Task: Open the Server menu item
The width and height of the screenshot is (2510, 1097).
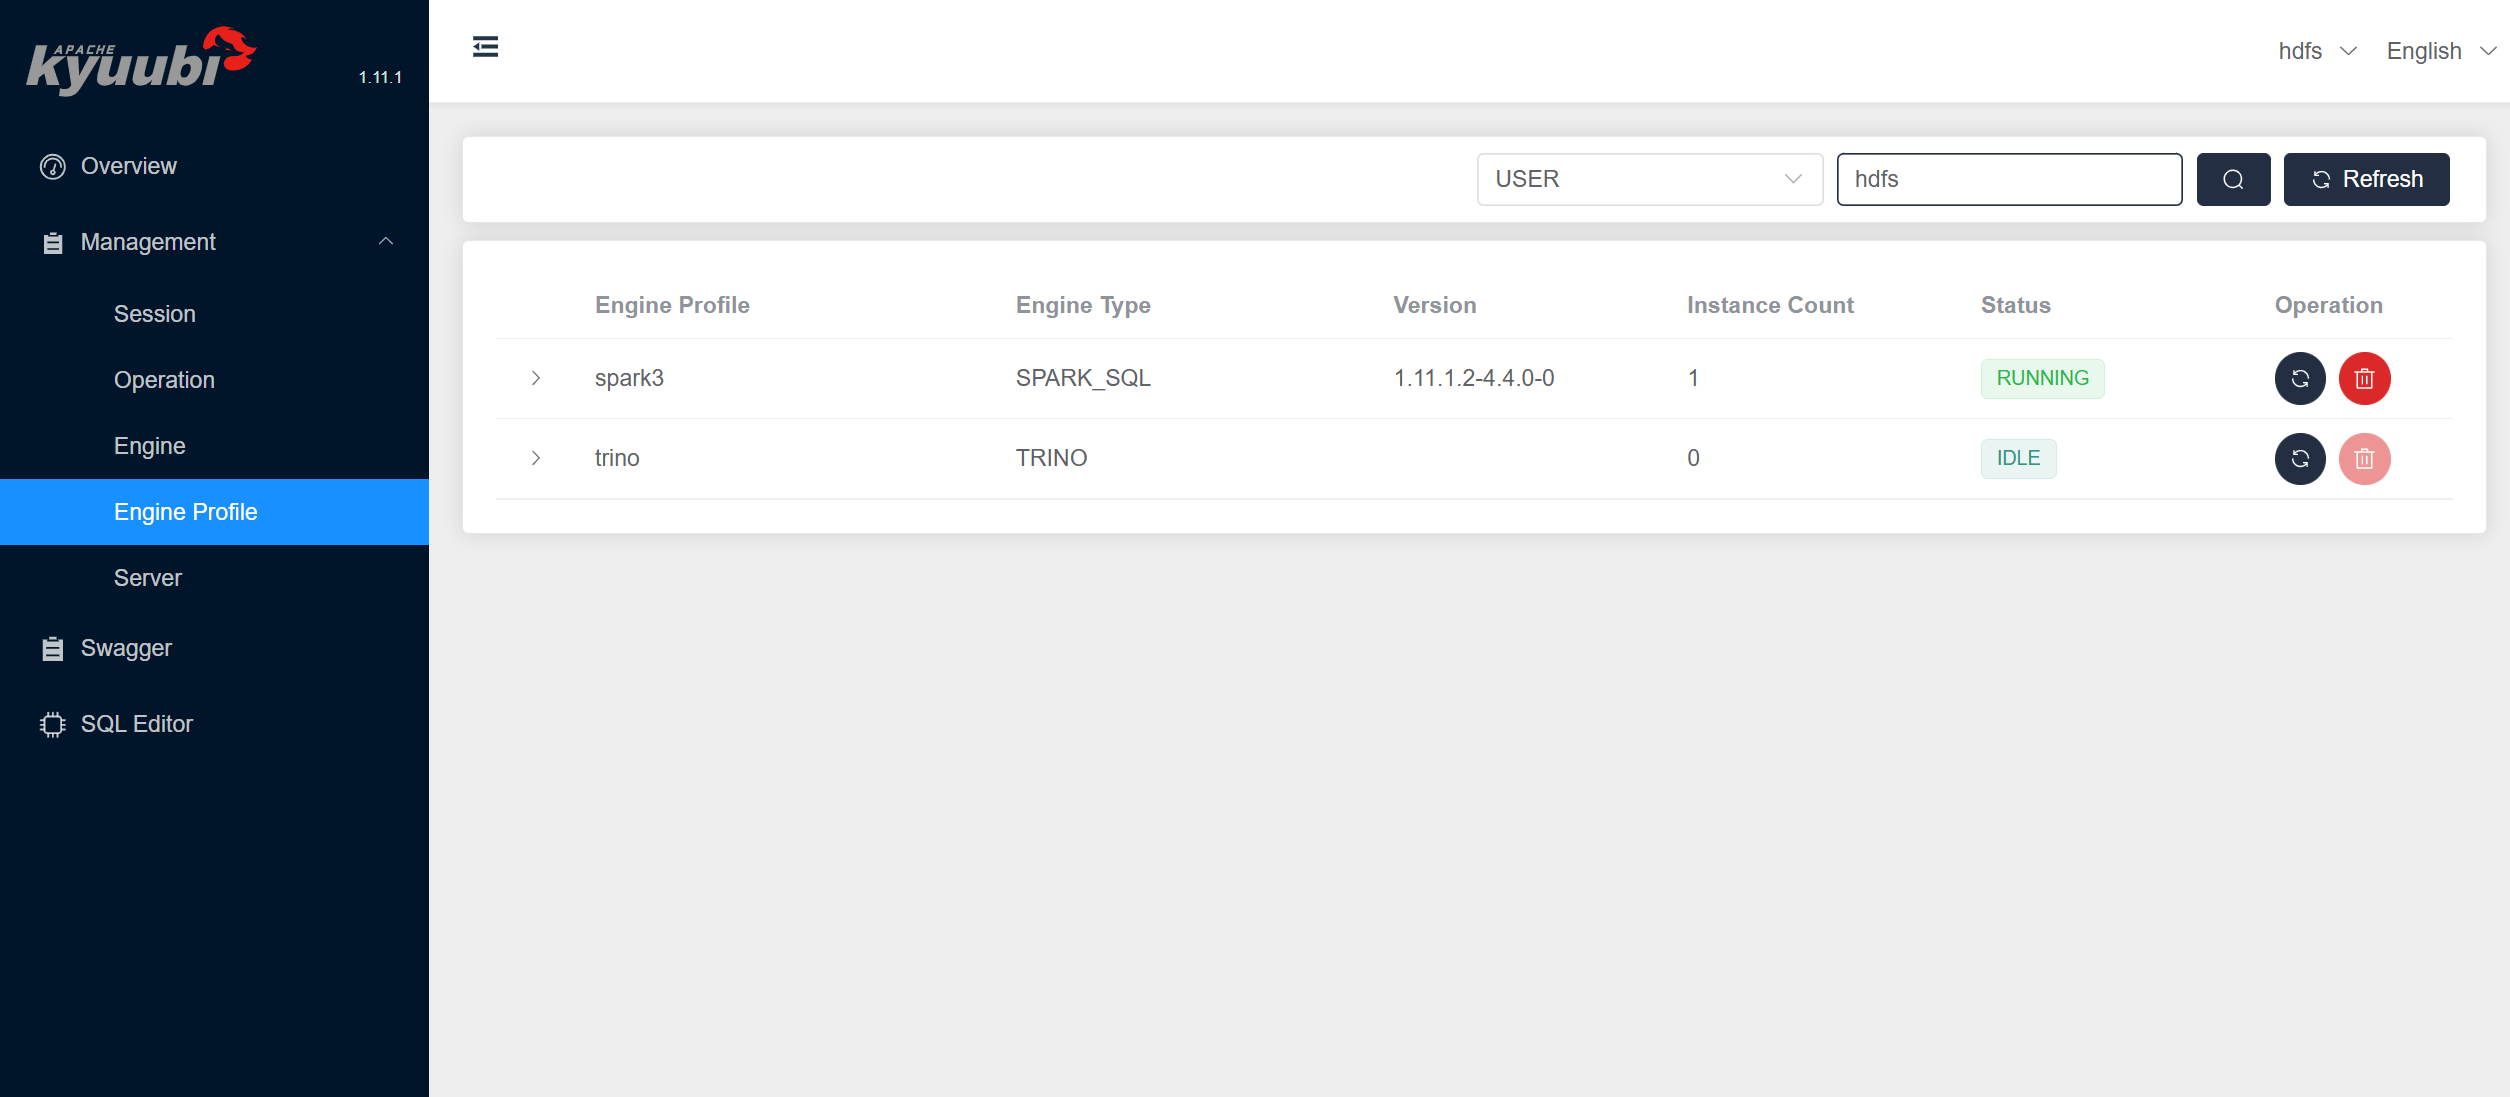Action: [x=214, y=578]
